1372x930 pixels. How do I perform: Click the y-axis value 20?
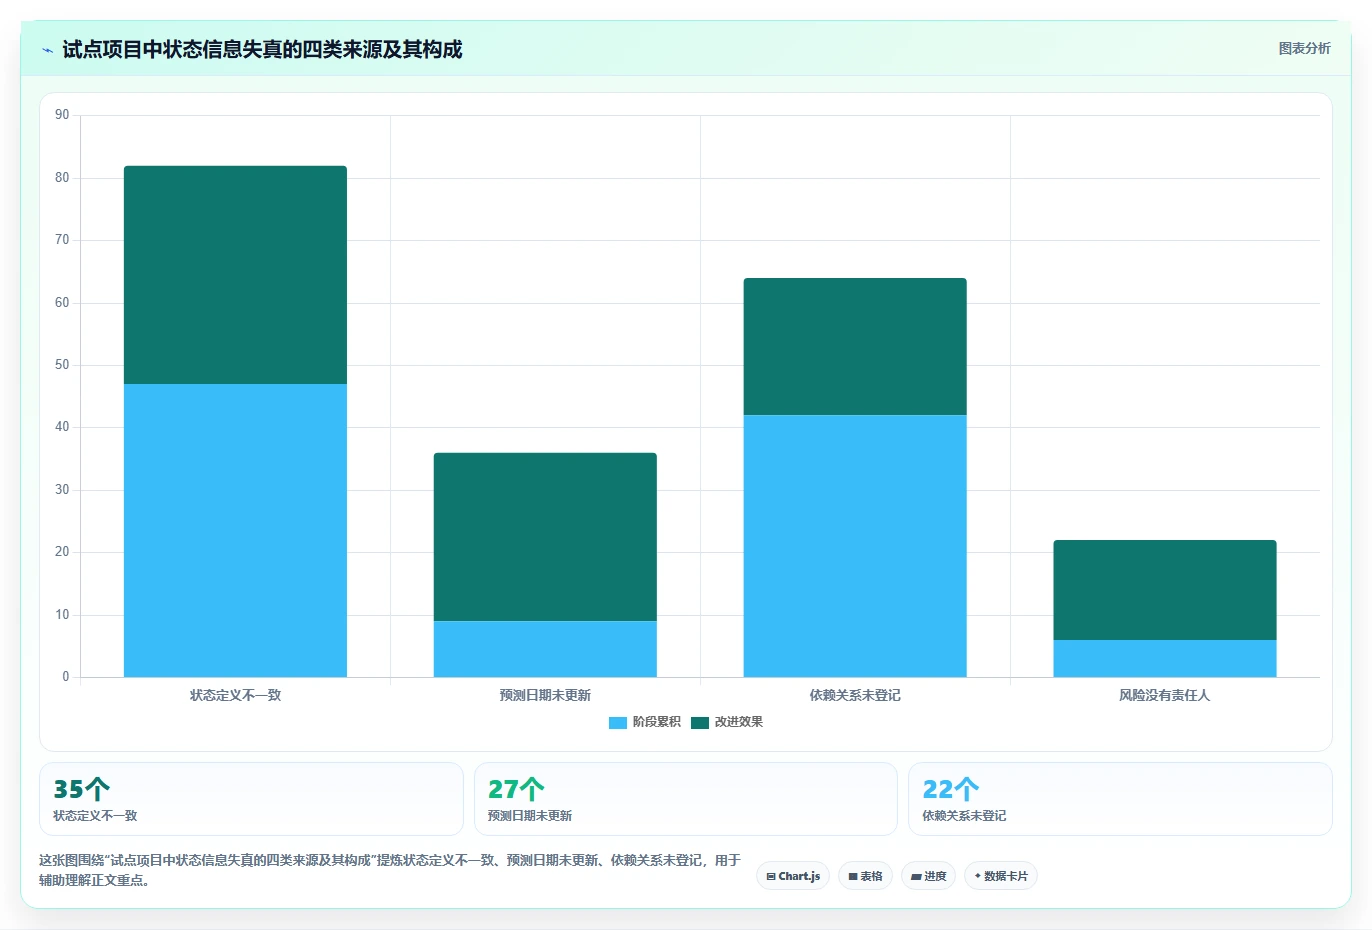62,552
